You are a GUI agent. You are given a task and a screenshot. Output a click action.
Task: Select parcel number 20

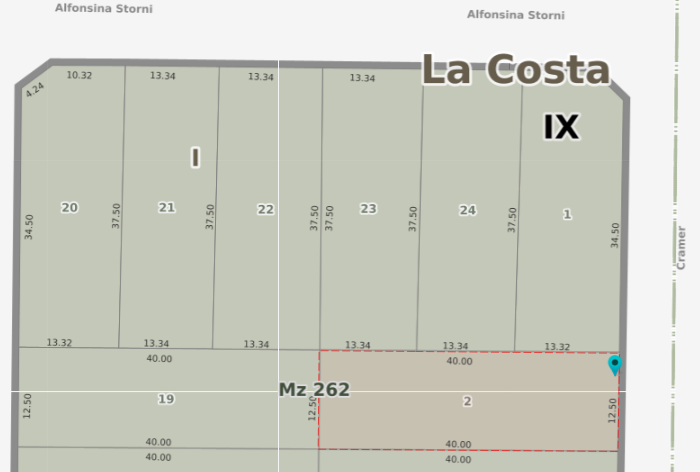pos(69,207)
